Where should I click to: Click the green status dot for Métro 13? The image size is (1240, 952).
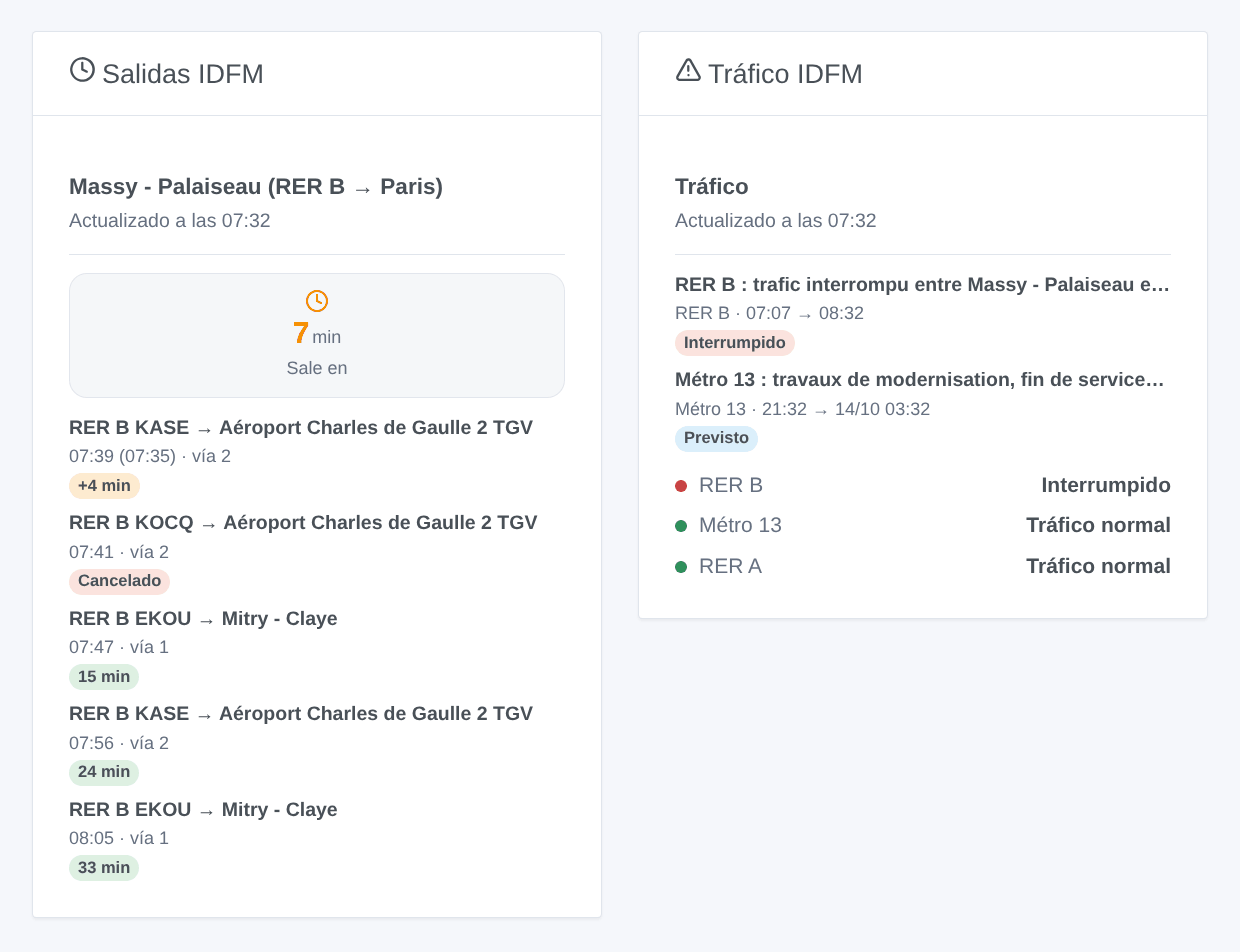681,526
